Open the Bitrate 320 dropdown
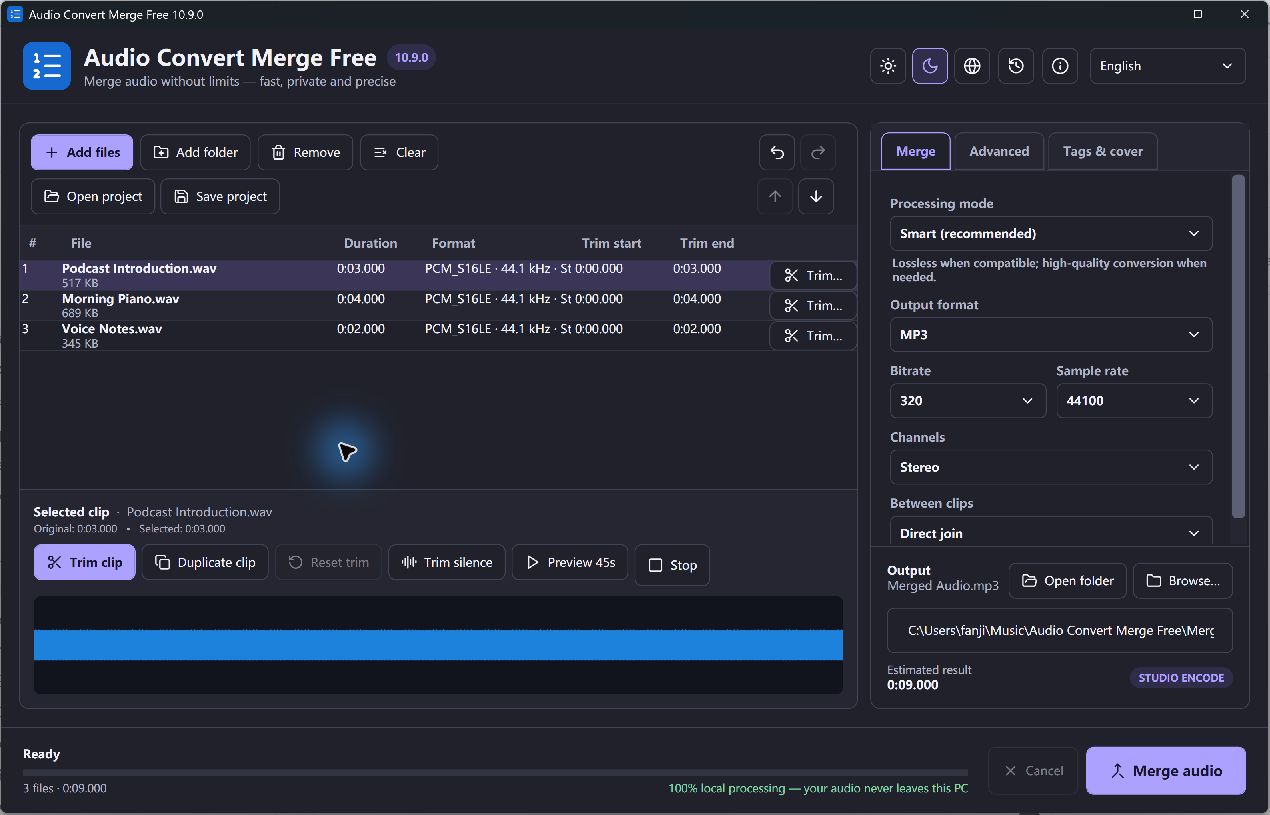 (x=968, y=400)
